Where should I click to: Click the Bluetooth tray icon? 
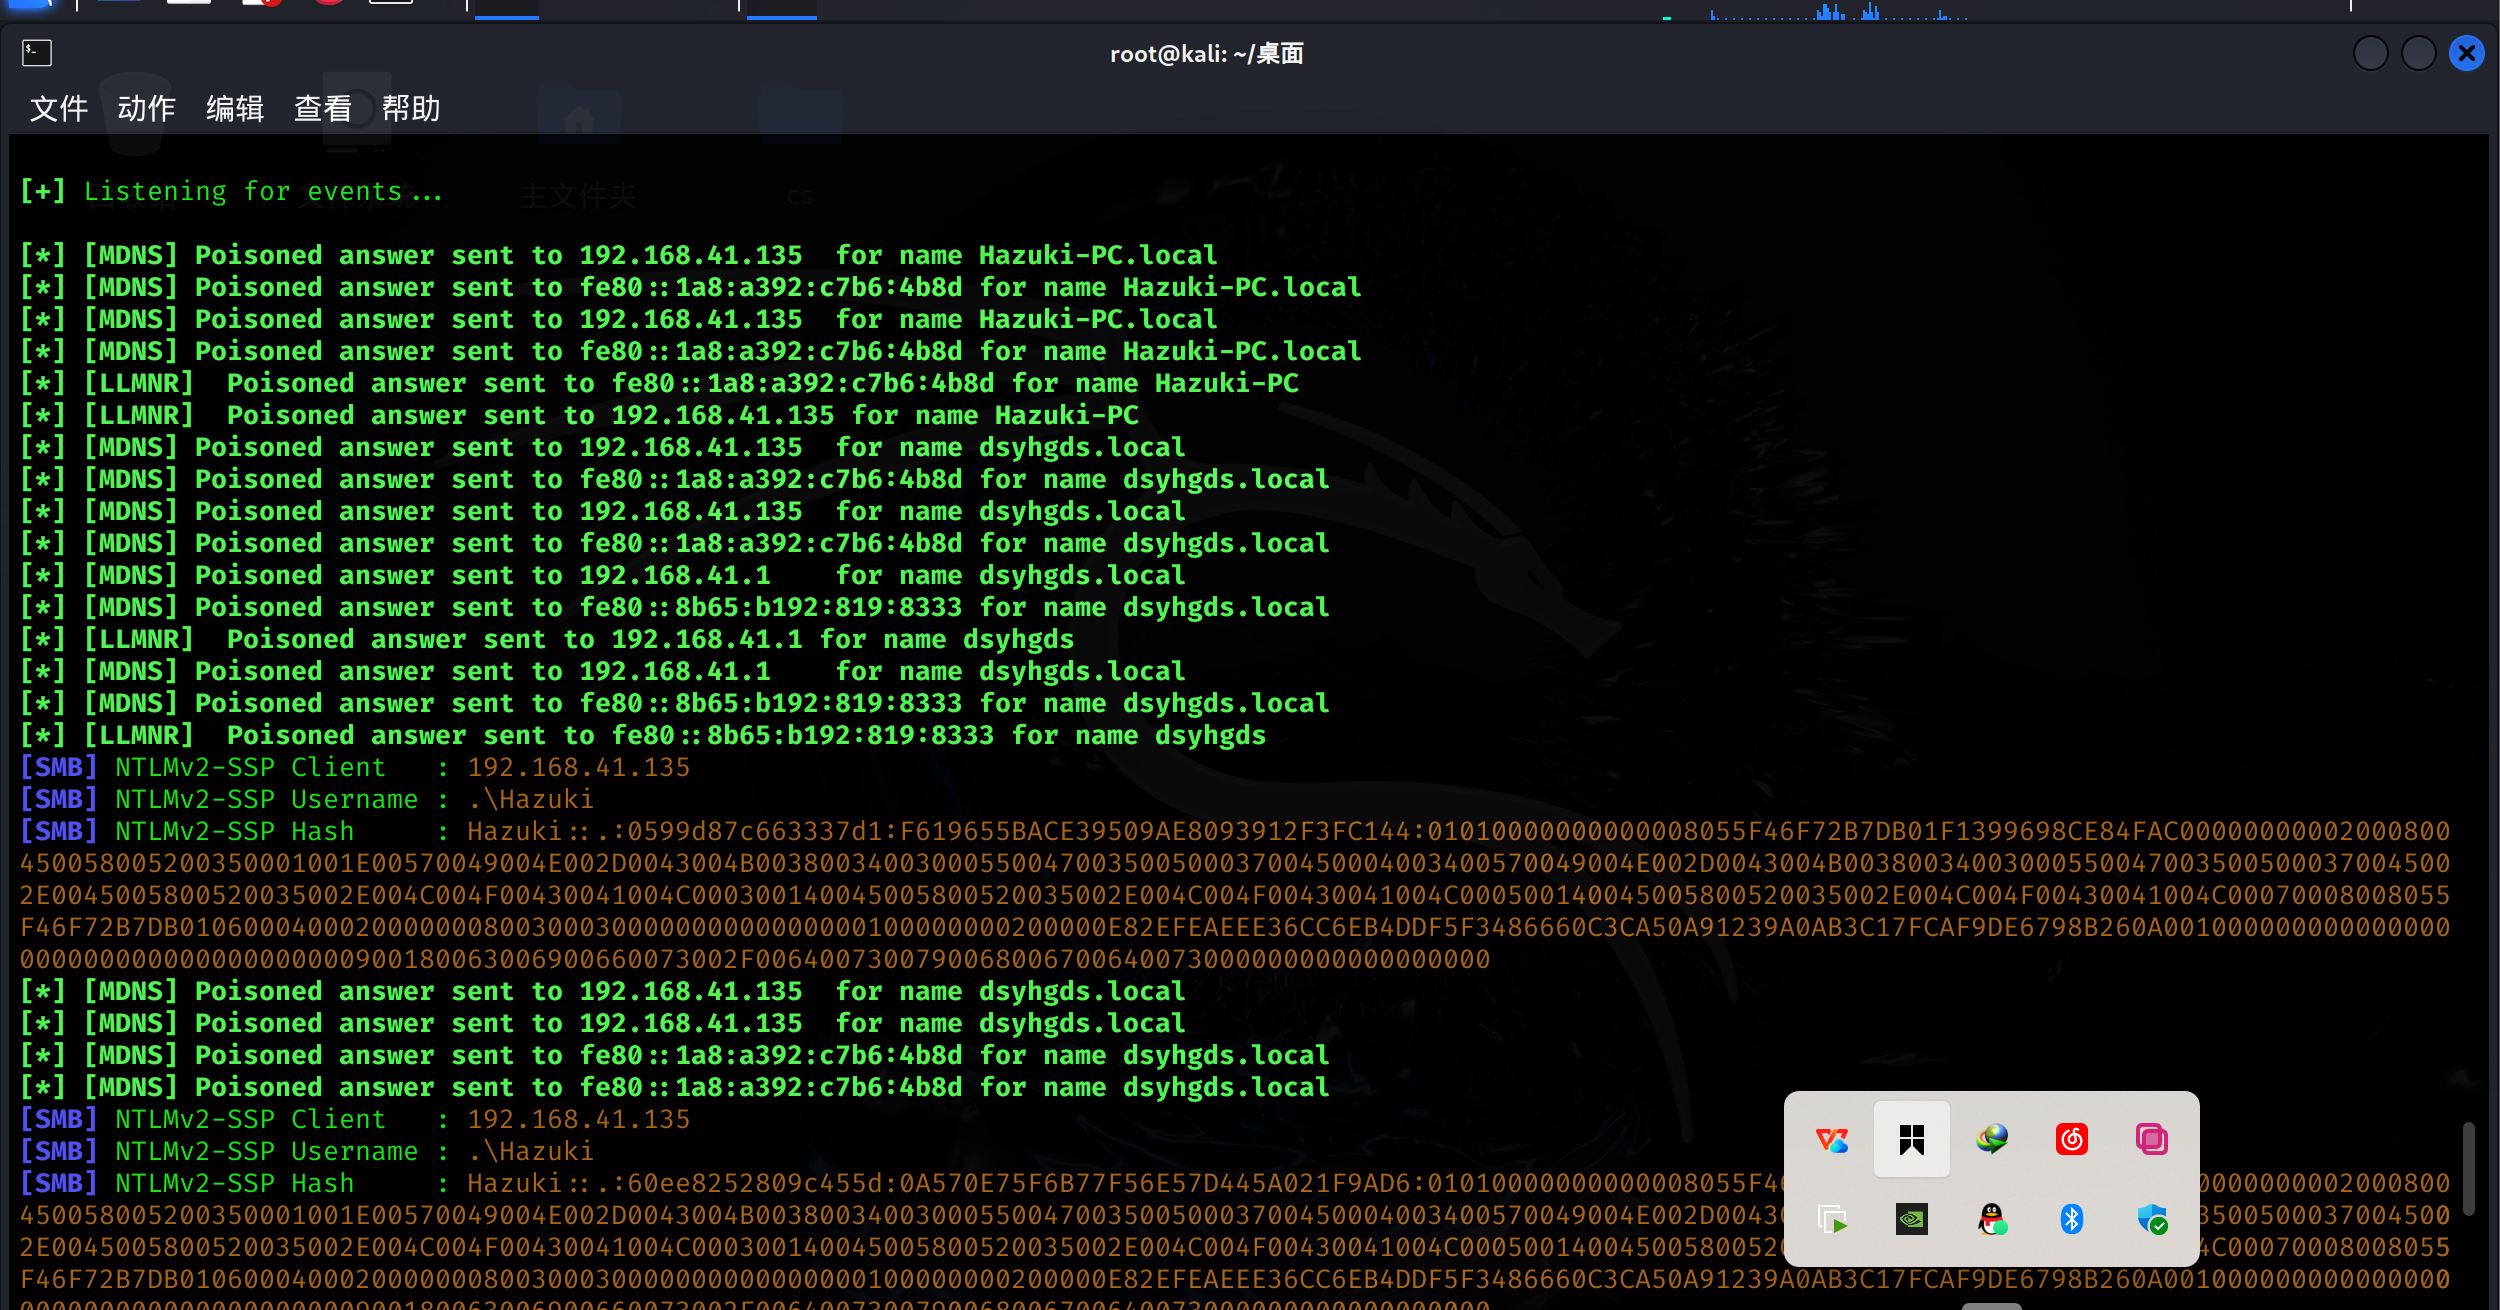[x=2071, y=1219]
